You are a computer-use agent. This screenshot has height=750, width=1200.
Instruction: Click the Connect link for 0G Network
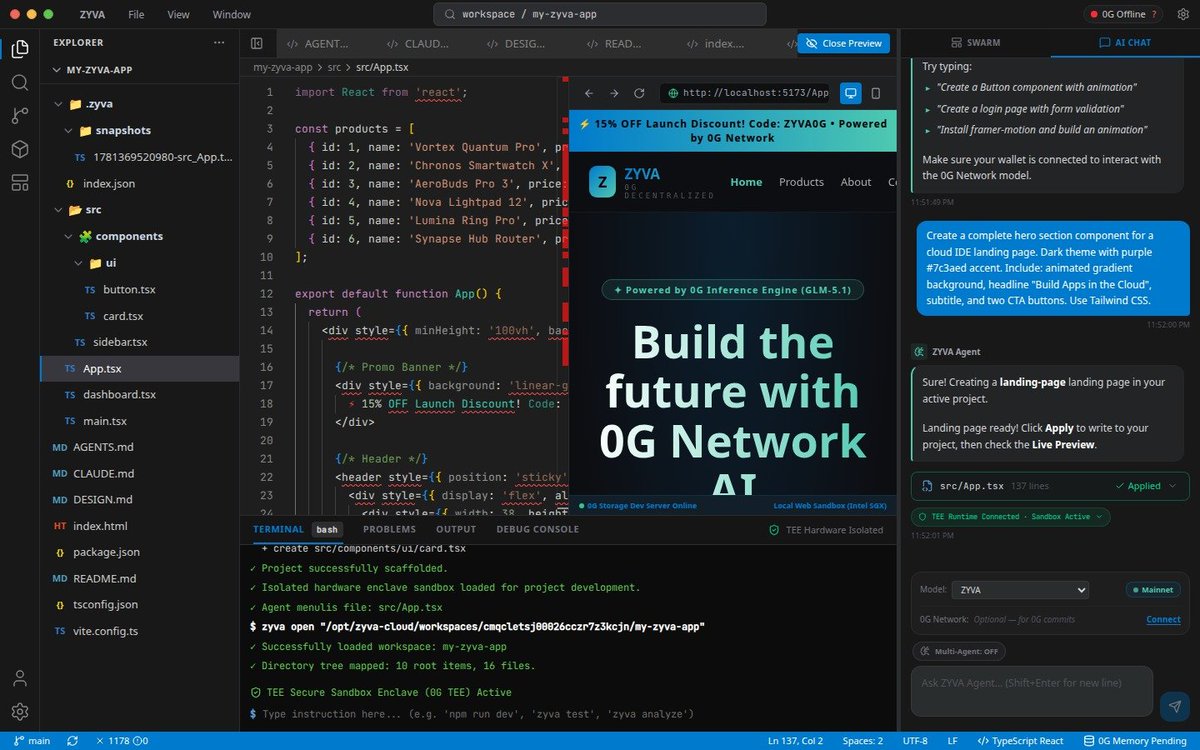(x=1163, y=619)
